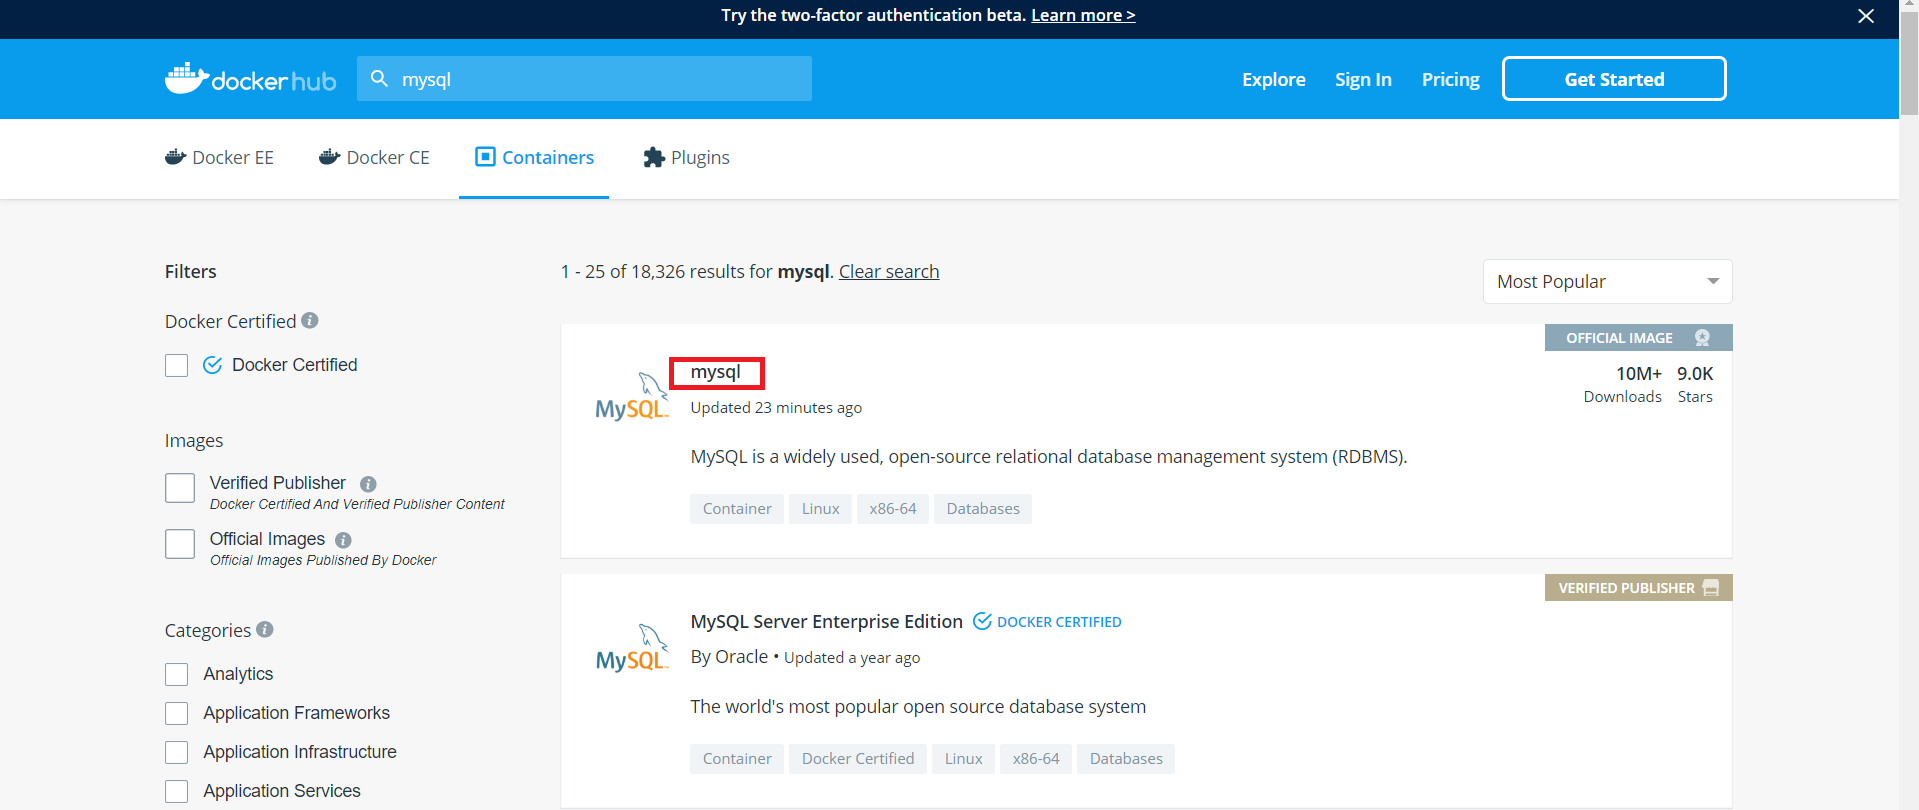This screenshot has width=1919, height=810.
Task: Click the info icon next to Verified Publisher
Action: [x=368, y=484]
